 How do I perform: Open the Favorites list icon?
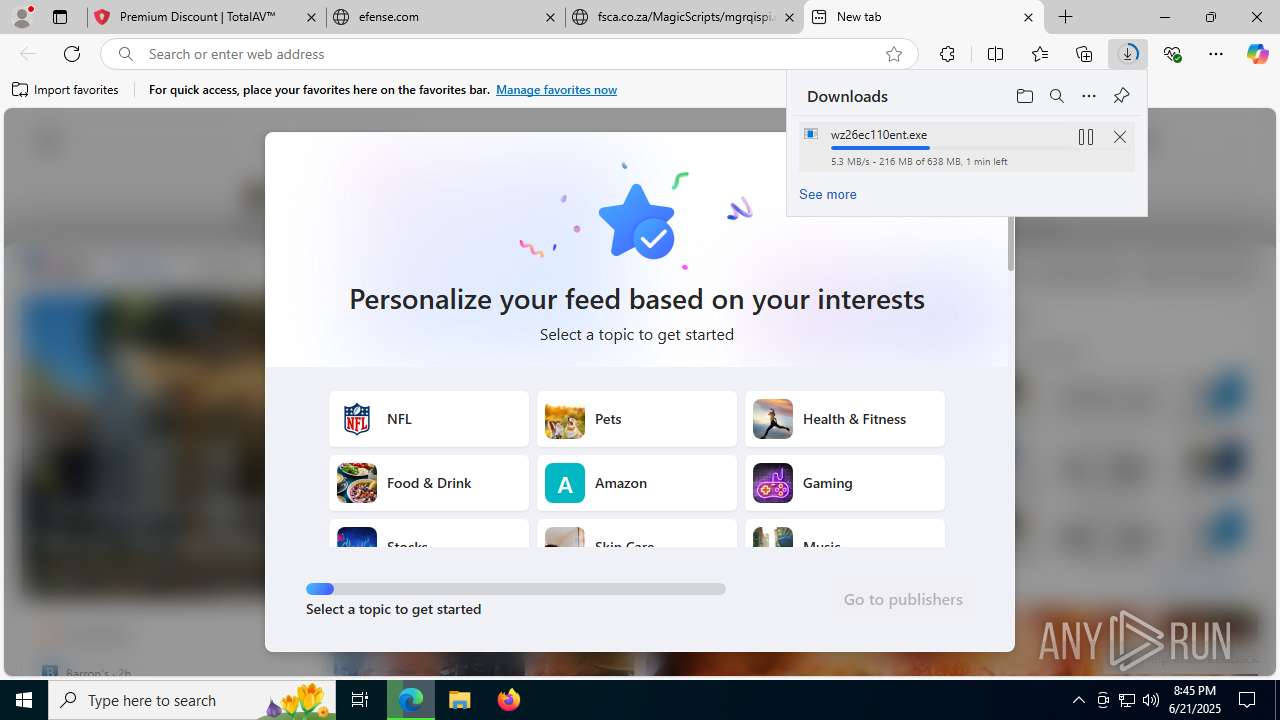point(1040,54)
